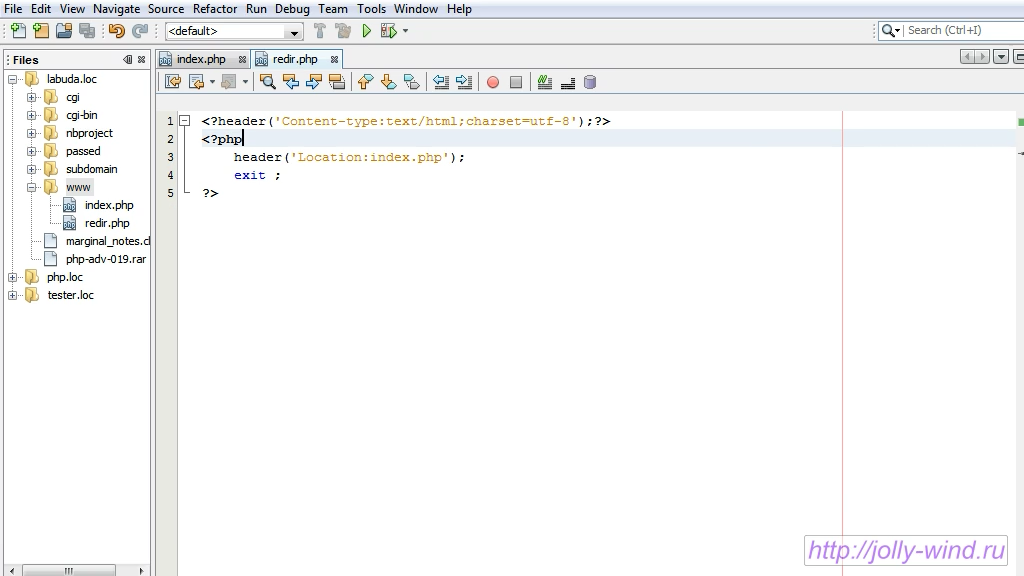Select index.php in Files tree

click(x=108, y=205)
